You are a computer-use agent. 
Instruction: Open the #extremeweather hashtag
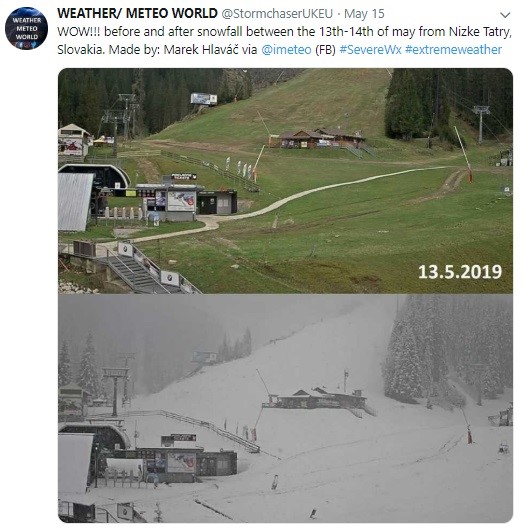click(x=453, y=50)
